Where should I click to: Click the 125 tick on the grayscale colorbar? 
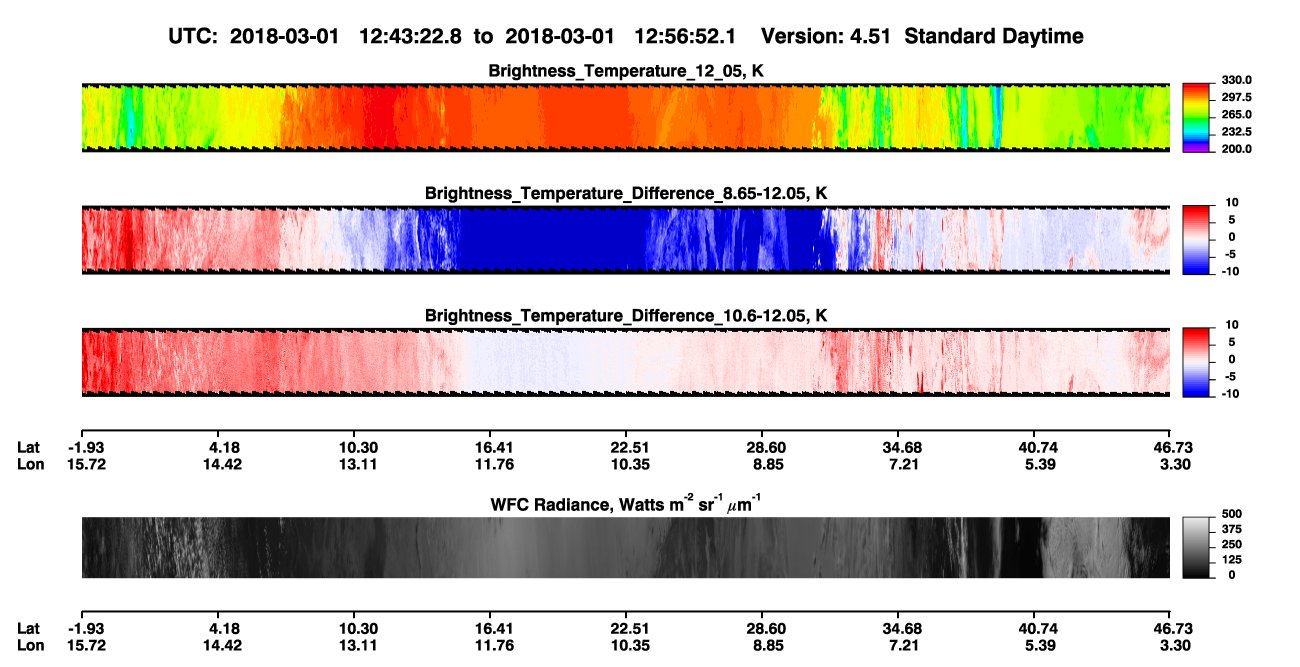(x=1232, y=560)
